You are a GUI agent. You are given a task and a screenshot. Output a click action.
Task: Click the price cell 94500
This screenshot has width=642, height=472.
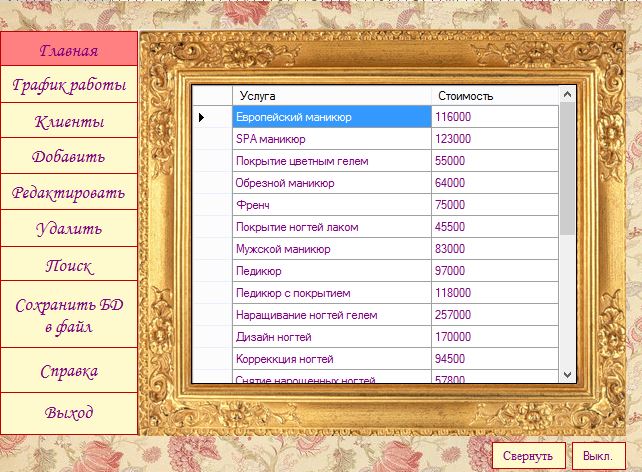coord(495,359)
